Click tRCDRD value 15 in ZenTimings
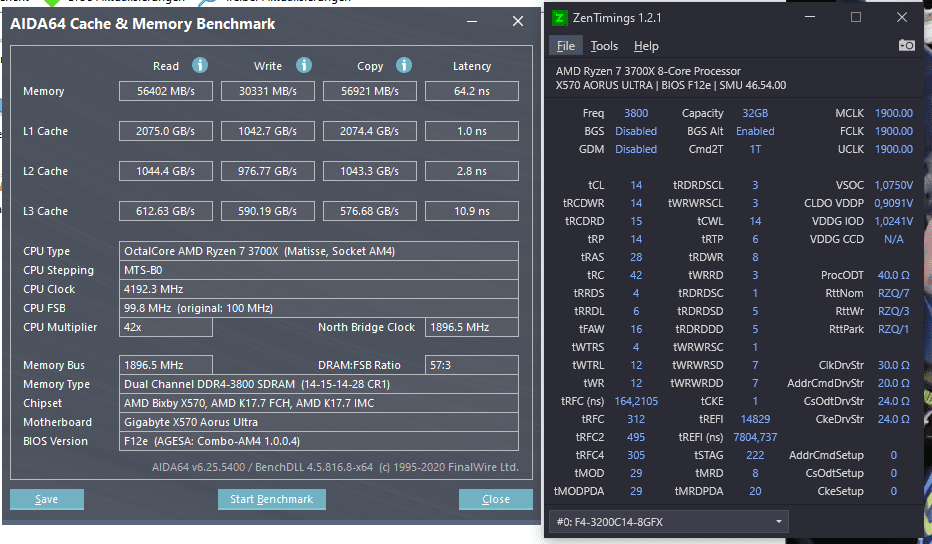 tap(636, 221)
